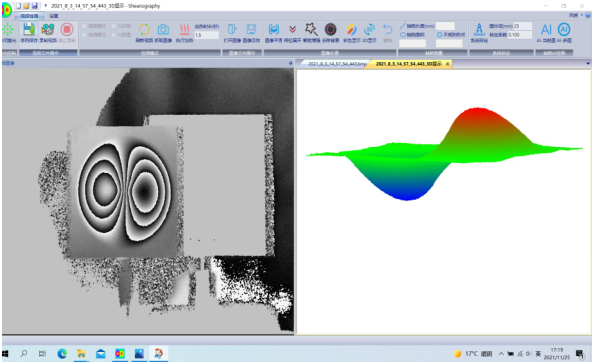The height and width of the screenshot is (364, 594).
Task: Toggle the upper AI checkbox in ribbon
Action: pos(114,26)
